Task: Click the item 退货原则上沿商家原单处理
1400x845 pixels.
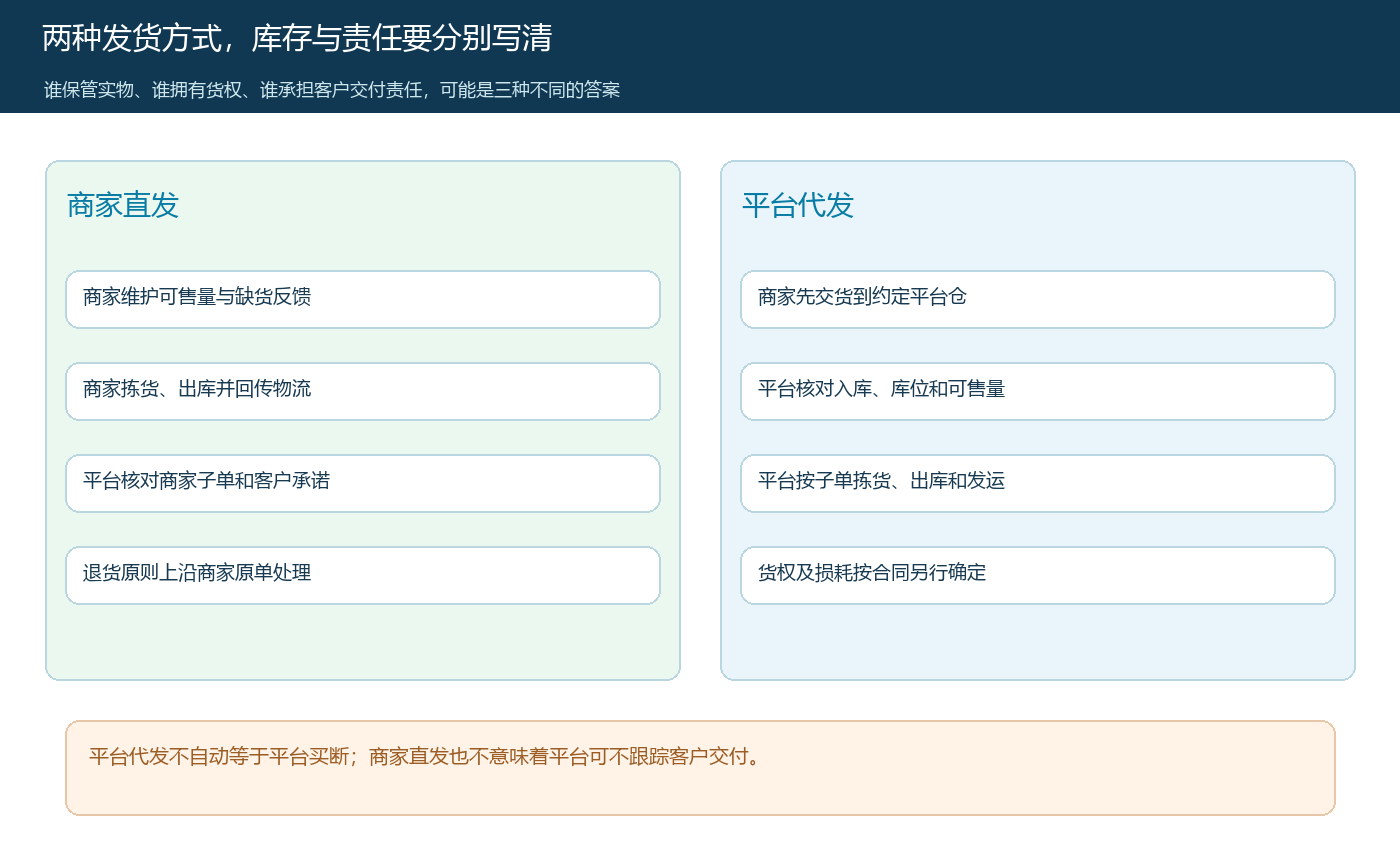Action: (x=363, y=575)
